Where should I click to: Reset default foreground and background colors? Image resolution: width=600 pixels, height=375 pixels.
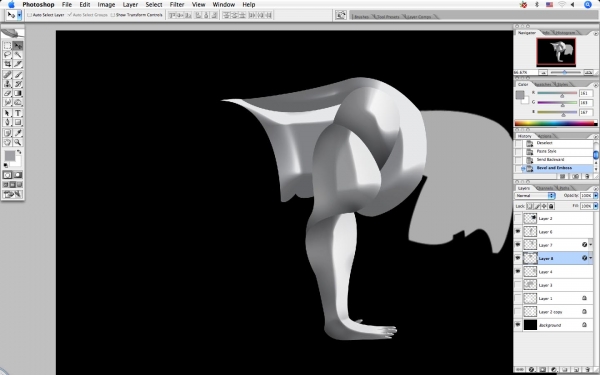click(5, 165)
